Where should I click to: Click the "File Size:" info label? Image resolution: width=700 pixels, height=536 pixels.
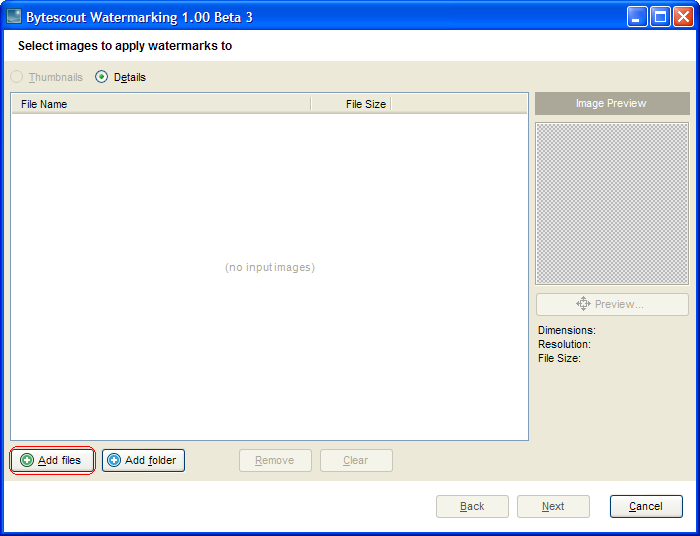[x=559, y=358]
